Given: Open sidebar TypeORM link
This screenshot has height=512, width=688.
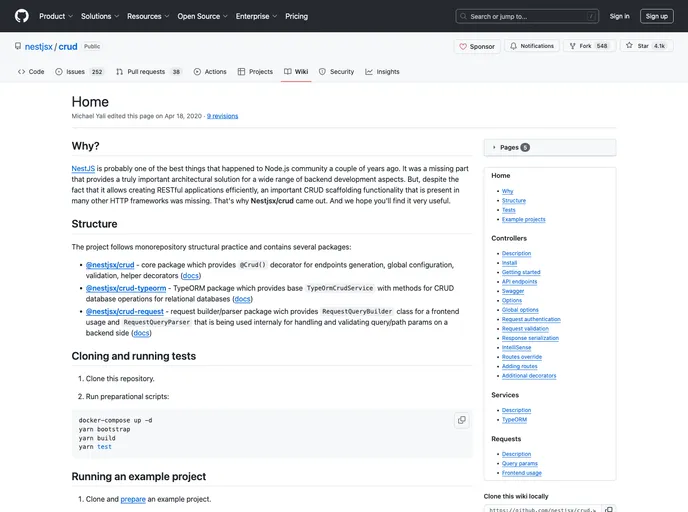Looking at the screenshot, I should pos(515,419).
